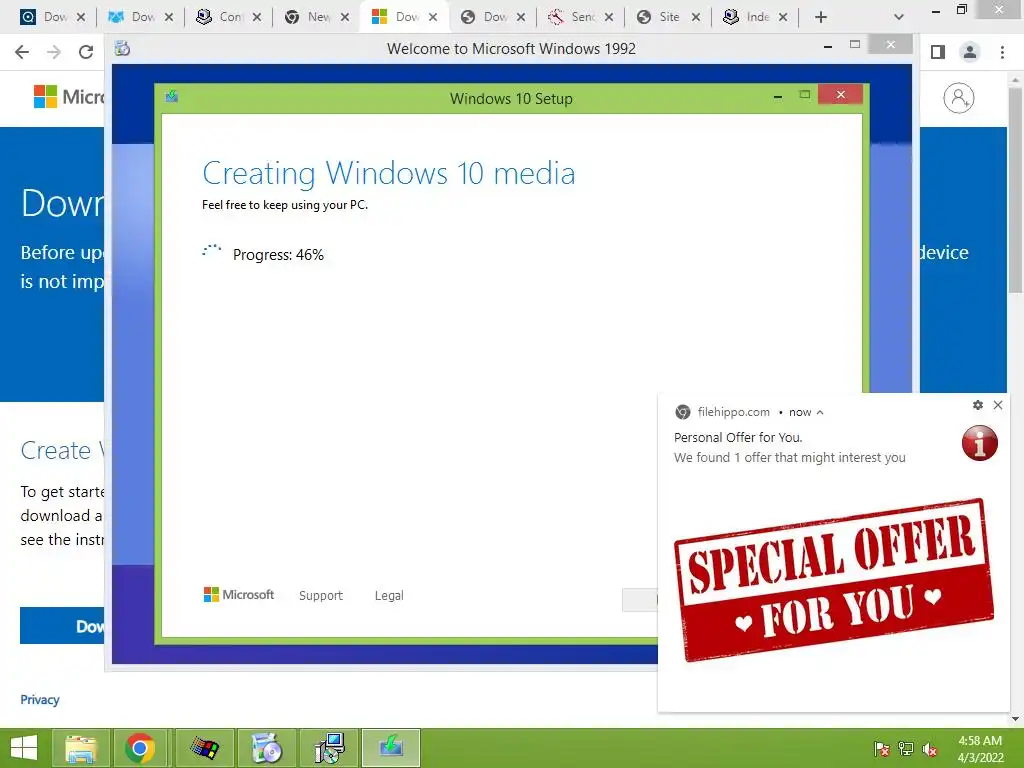The width and height of the screenshot is (1024, 768).
Task: Close the Windows 10 Setup window
Action: (840, 95)
